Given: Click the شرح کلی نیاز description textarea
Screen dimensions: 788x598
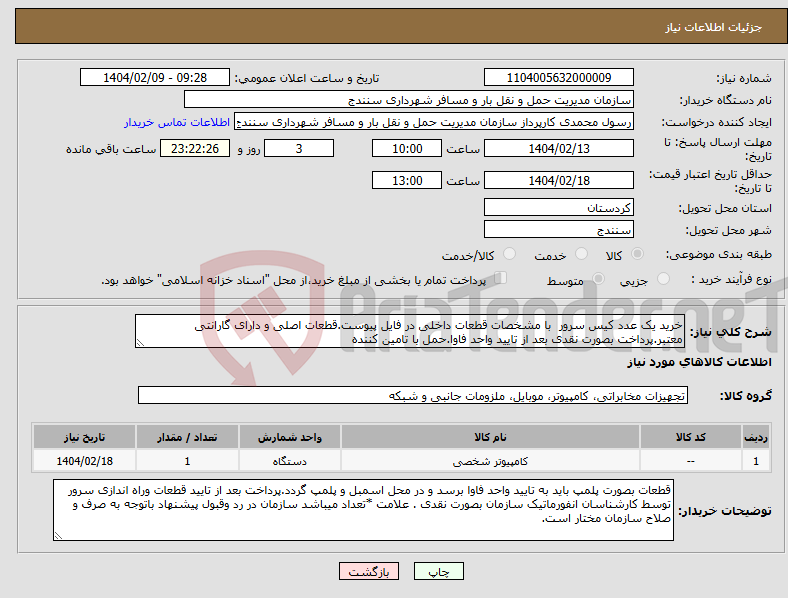Looking at the screenshot, I should 409,331.
